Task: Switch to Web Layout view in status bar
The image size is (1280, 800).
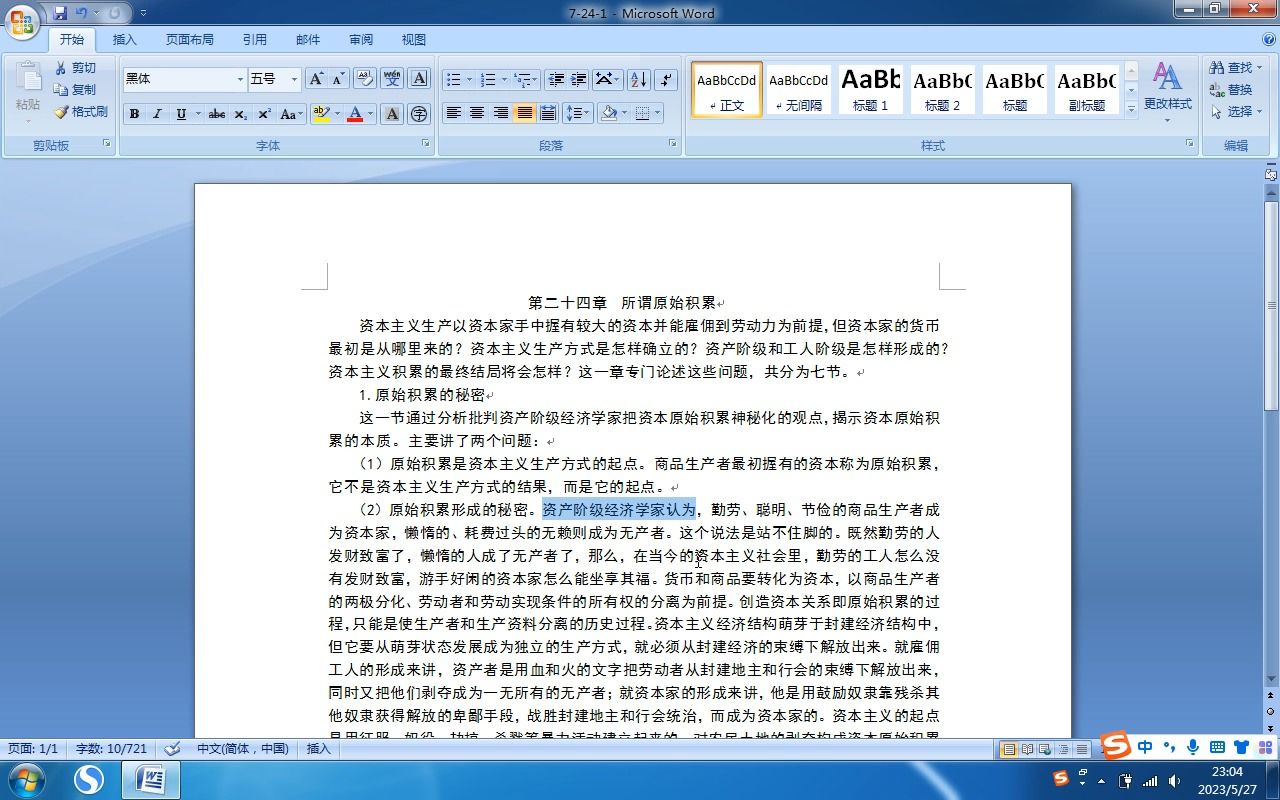Action: pyautogui.click(x=1045, y=749)
